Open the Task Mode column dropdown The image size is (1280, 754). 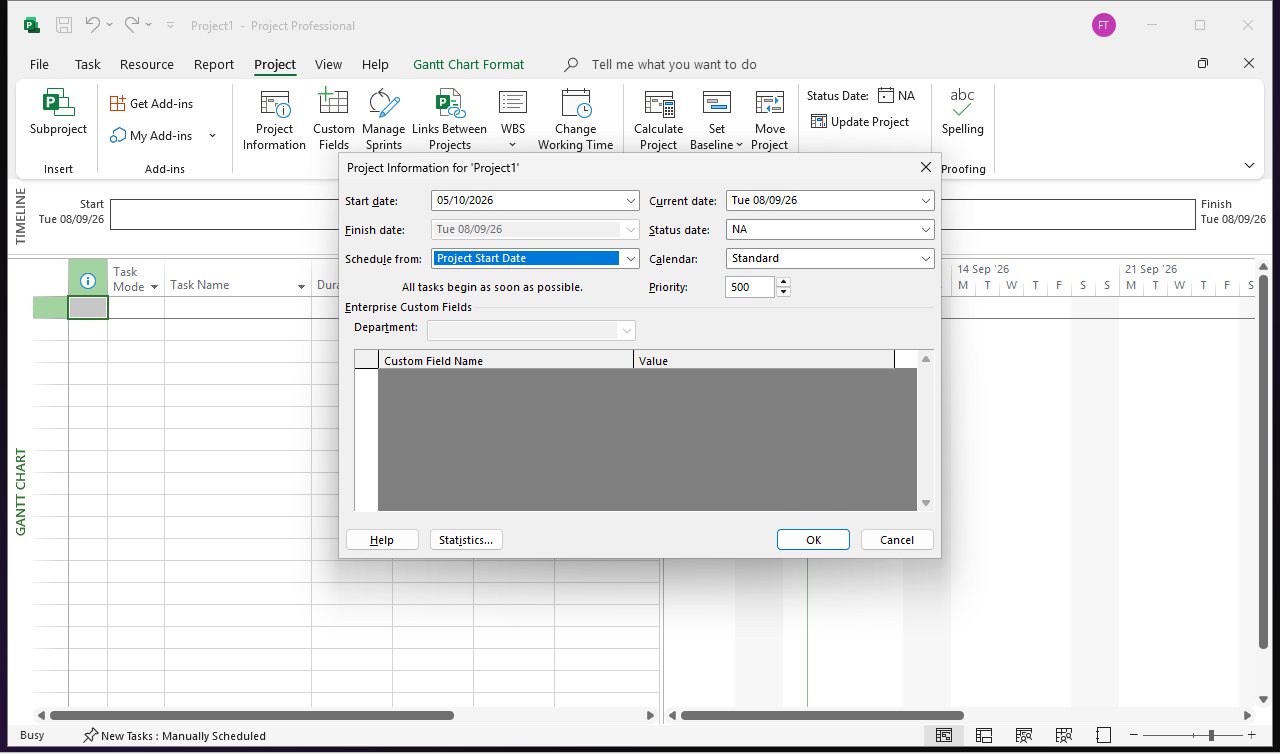tap(154, 287)
